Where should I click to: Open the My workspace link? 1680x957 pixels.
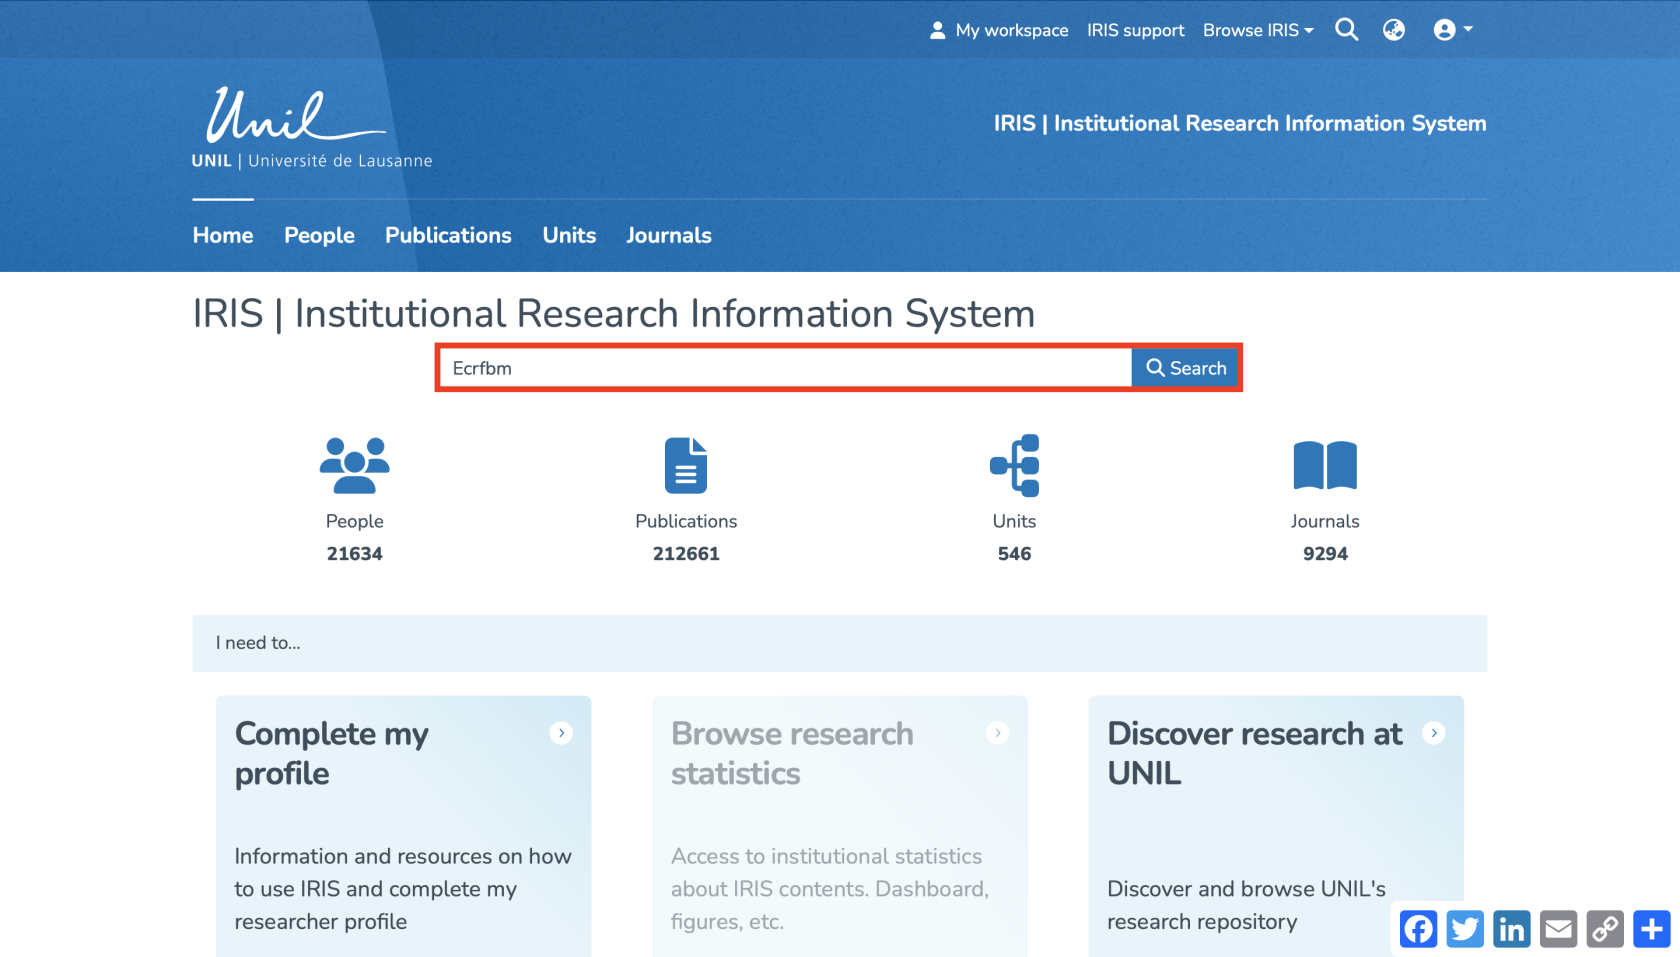999,30
